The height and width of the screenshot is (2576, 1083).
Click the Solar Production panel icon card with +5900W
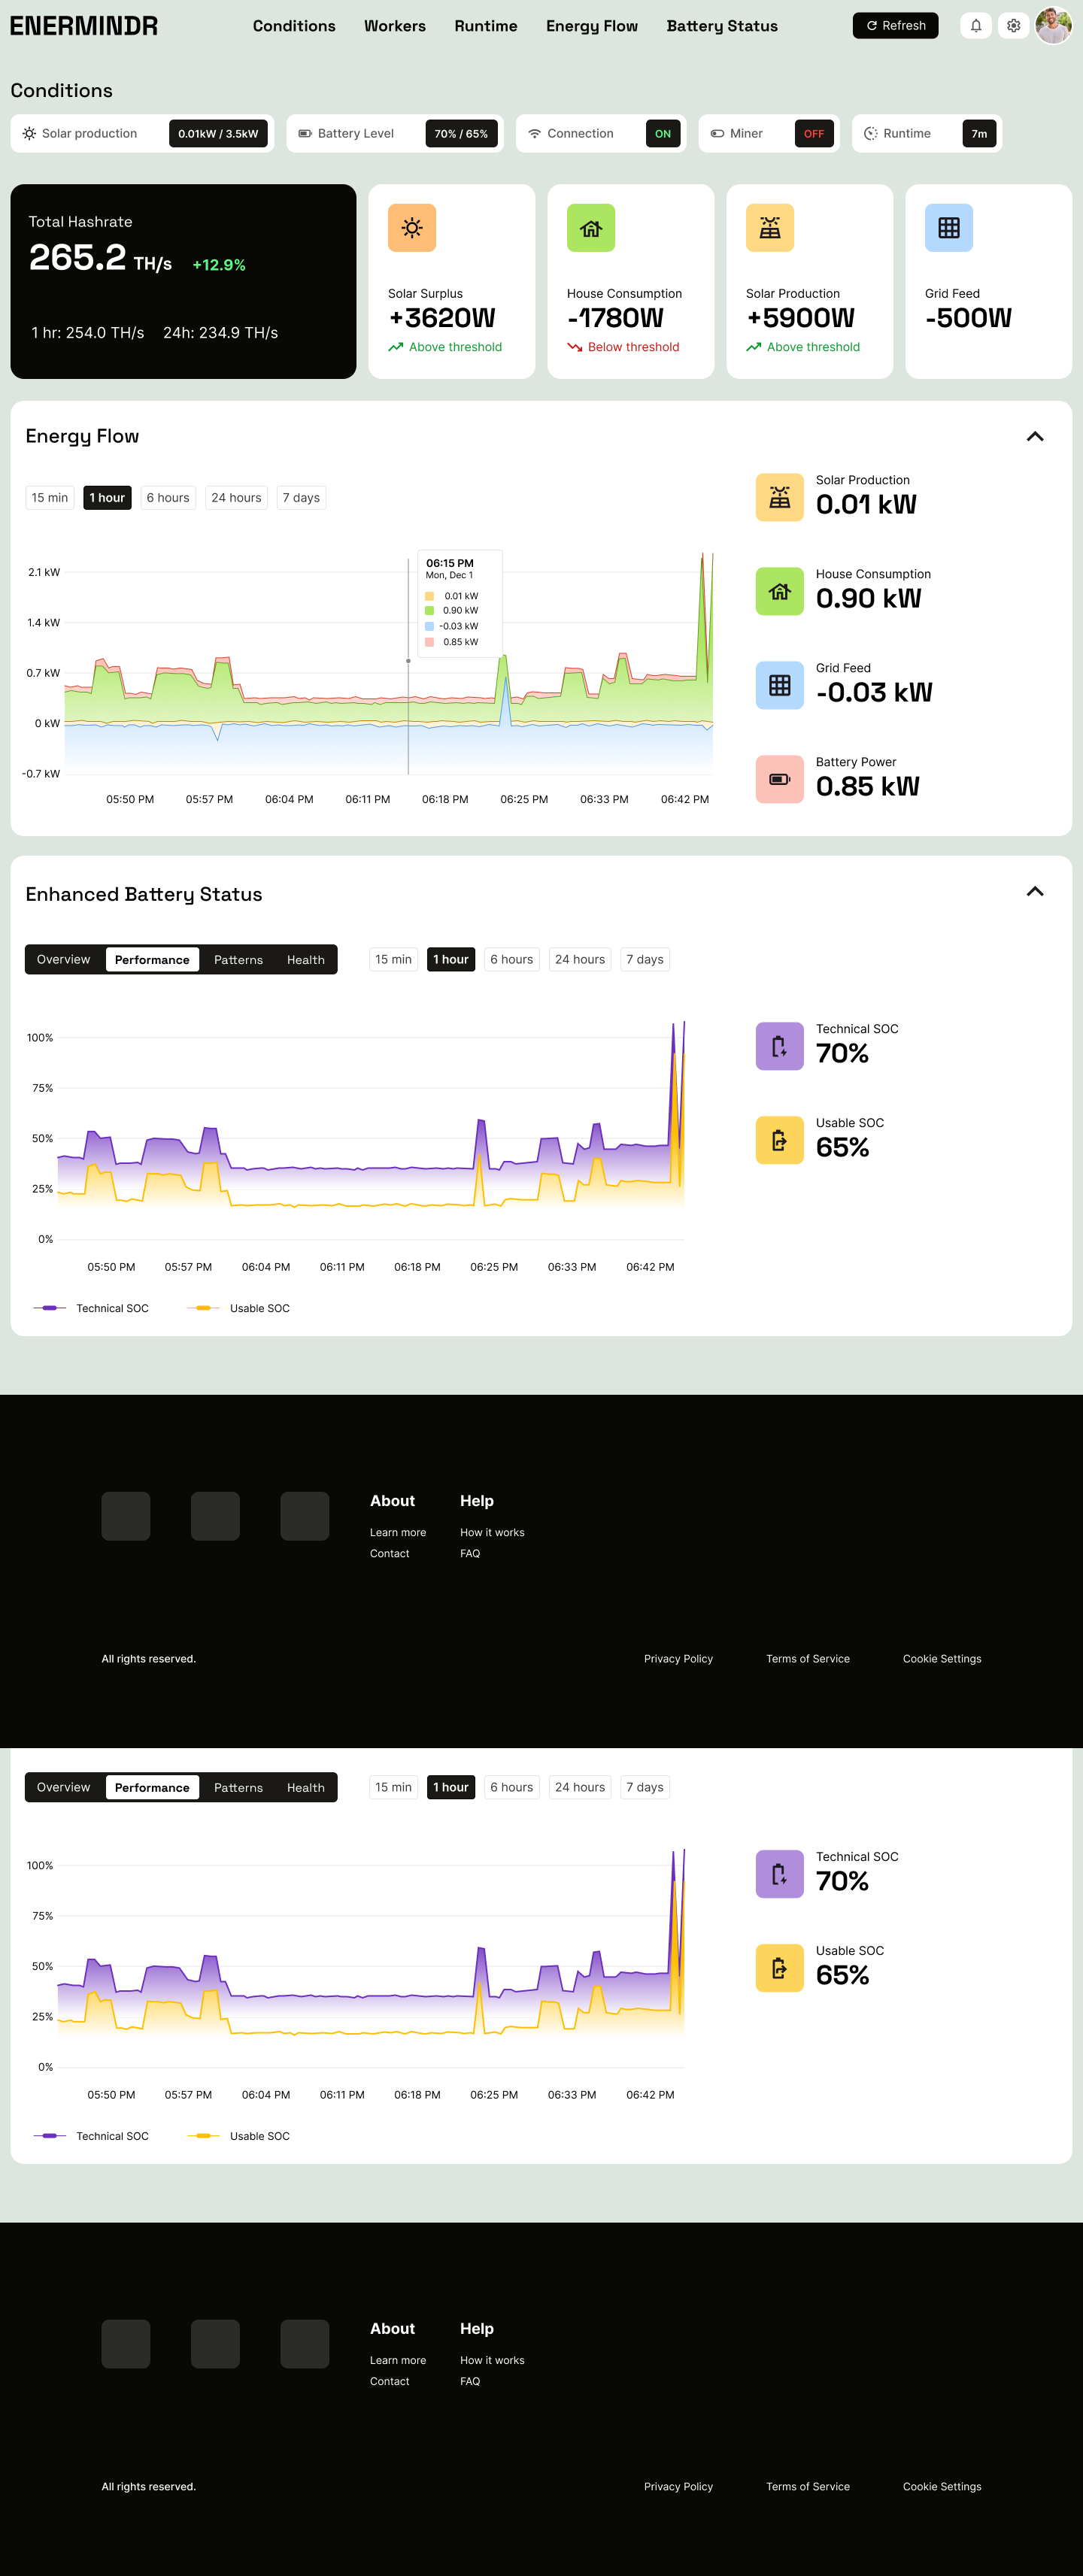[x=770, y=228]
